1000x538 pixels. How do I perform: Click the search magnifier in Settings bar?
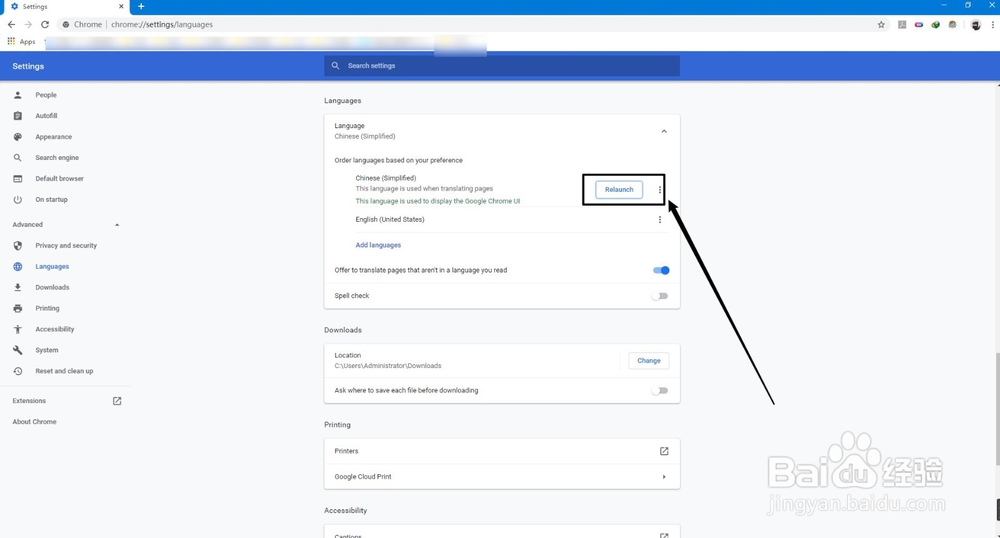tap(335, 66)
